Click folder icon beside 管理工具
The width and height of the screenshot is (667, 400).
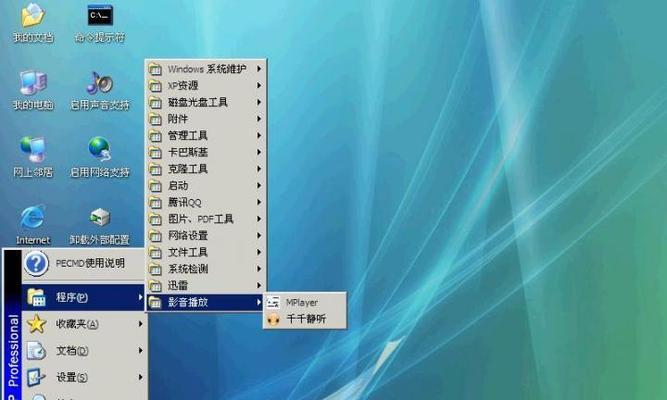[x=155, y=136]
